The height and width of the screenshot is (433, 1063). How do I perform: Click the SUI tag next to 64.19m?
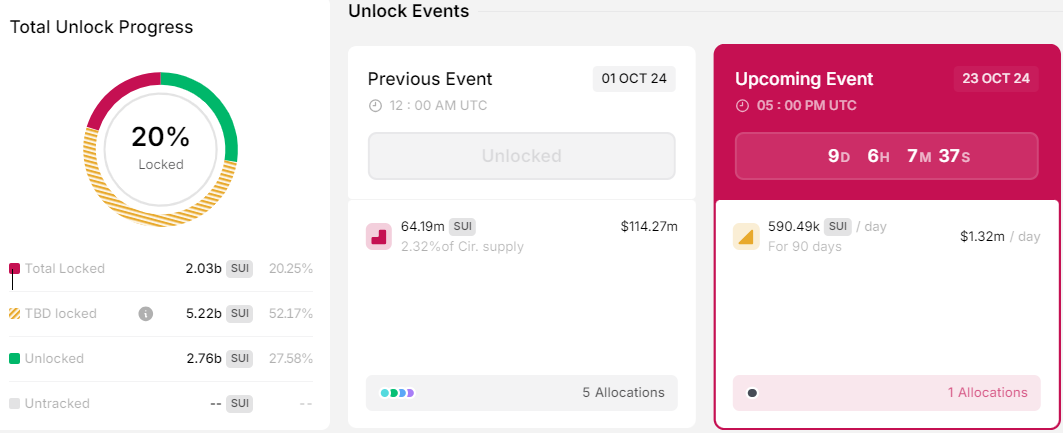tap(462, 226)
